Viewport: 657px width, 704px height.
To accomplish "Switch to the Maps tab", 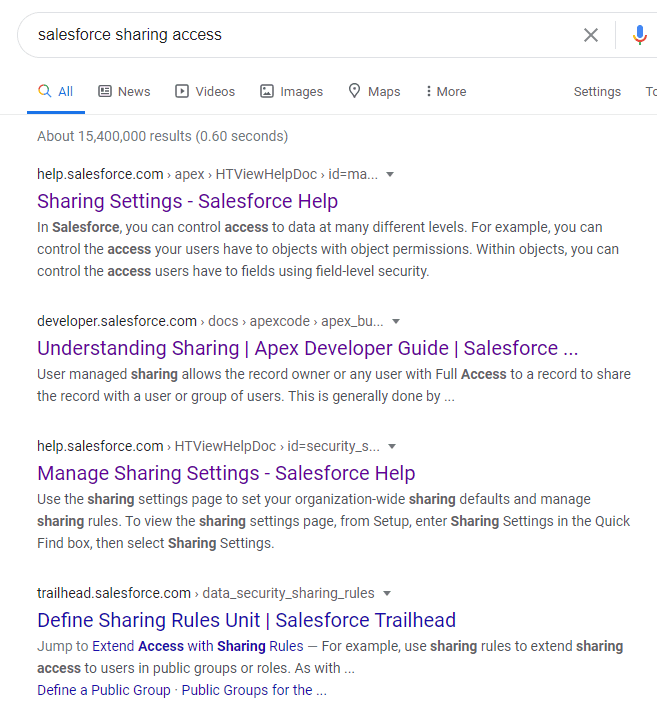I will click(374, 92).
